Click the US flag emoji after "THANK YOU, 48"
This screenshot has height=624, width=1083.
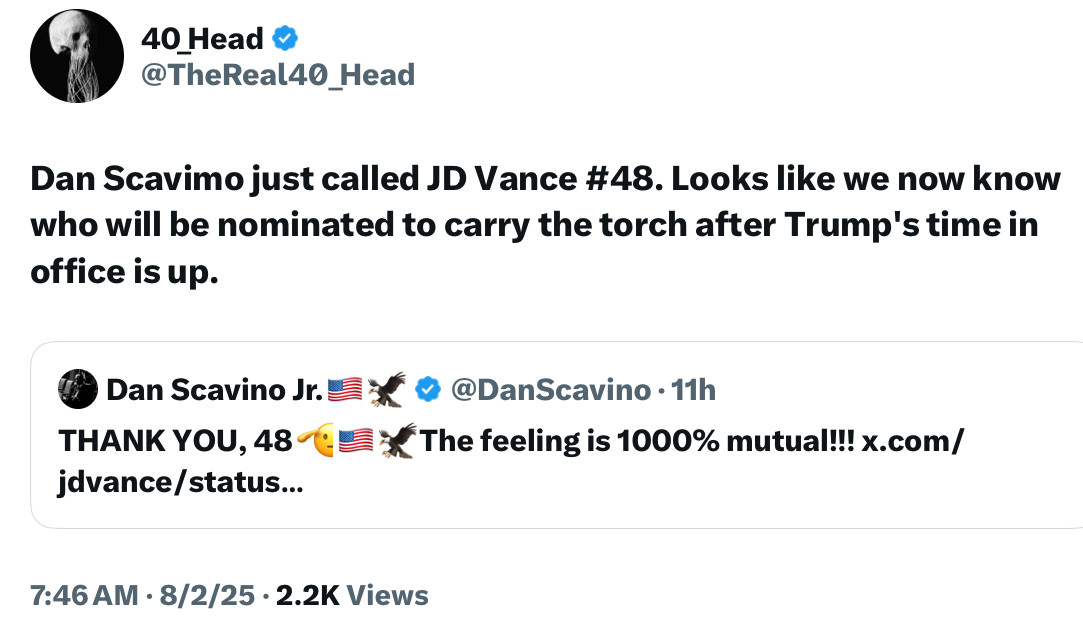356,440
